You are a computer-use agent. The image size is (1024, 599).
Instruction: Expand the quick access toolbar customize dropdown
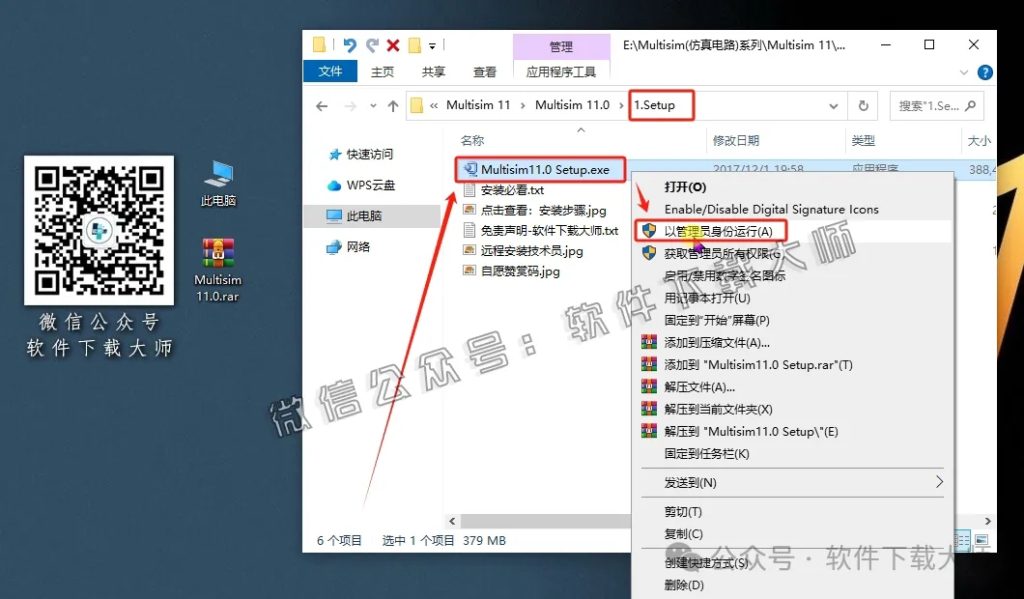tap(434, 44)
